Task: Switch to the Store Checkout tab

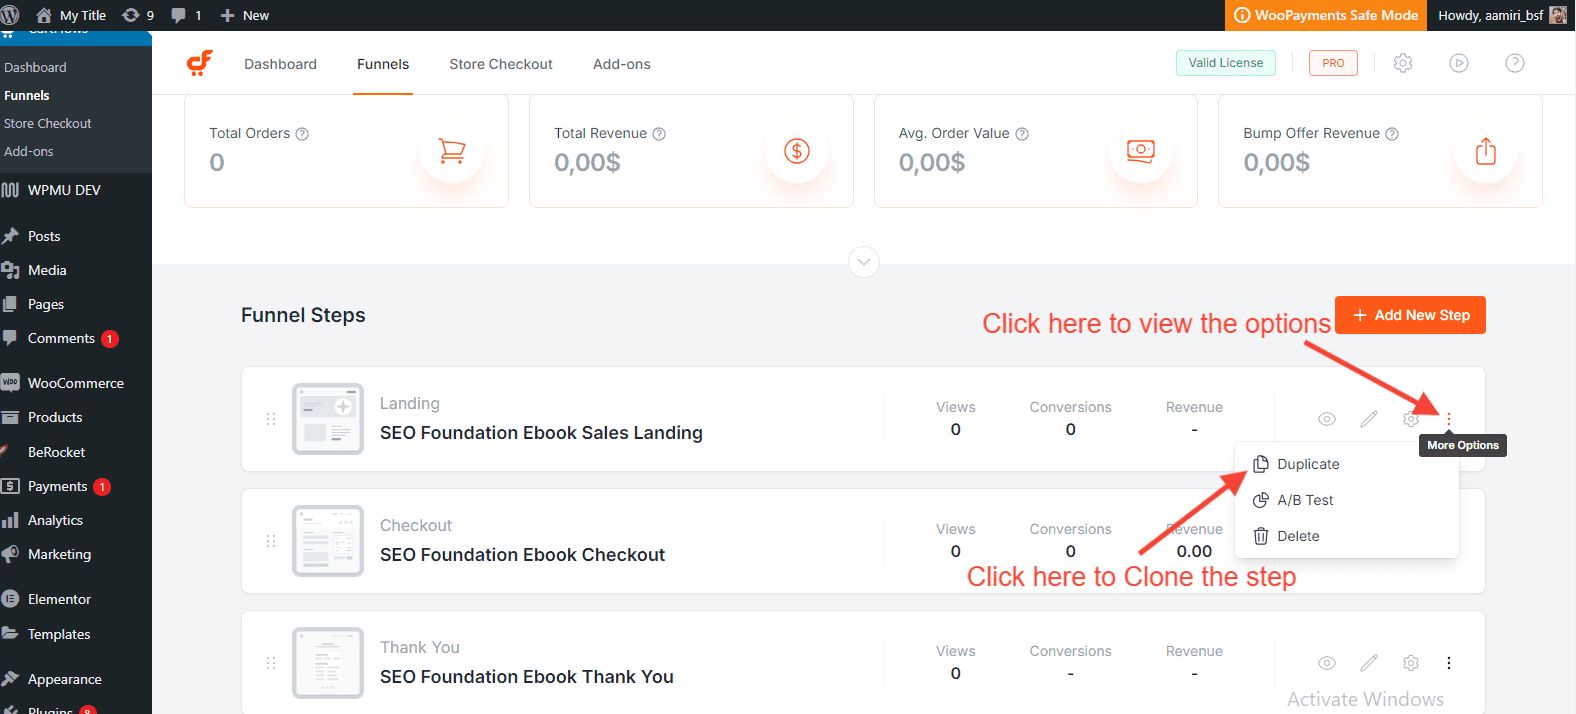Action: 500,64
